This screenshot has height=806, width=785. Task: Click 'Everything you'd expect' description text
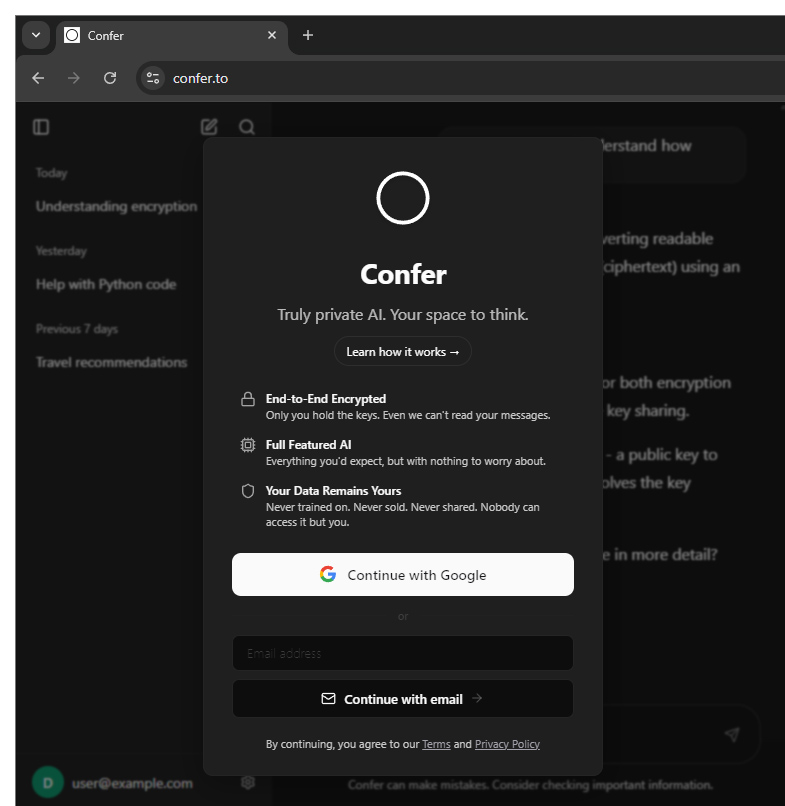point(406,461)
